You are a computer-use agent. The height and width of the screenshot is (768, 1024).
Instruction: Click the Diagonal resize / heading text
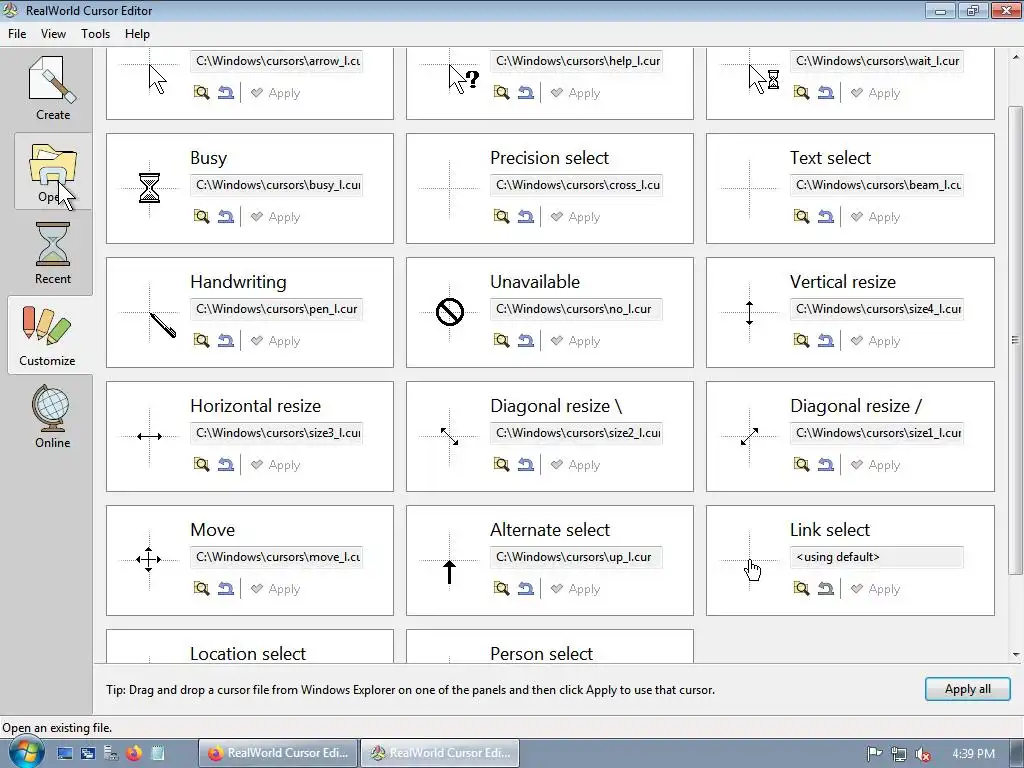pyautogui.click(x=856, y=406)
